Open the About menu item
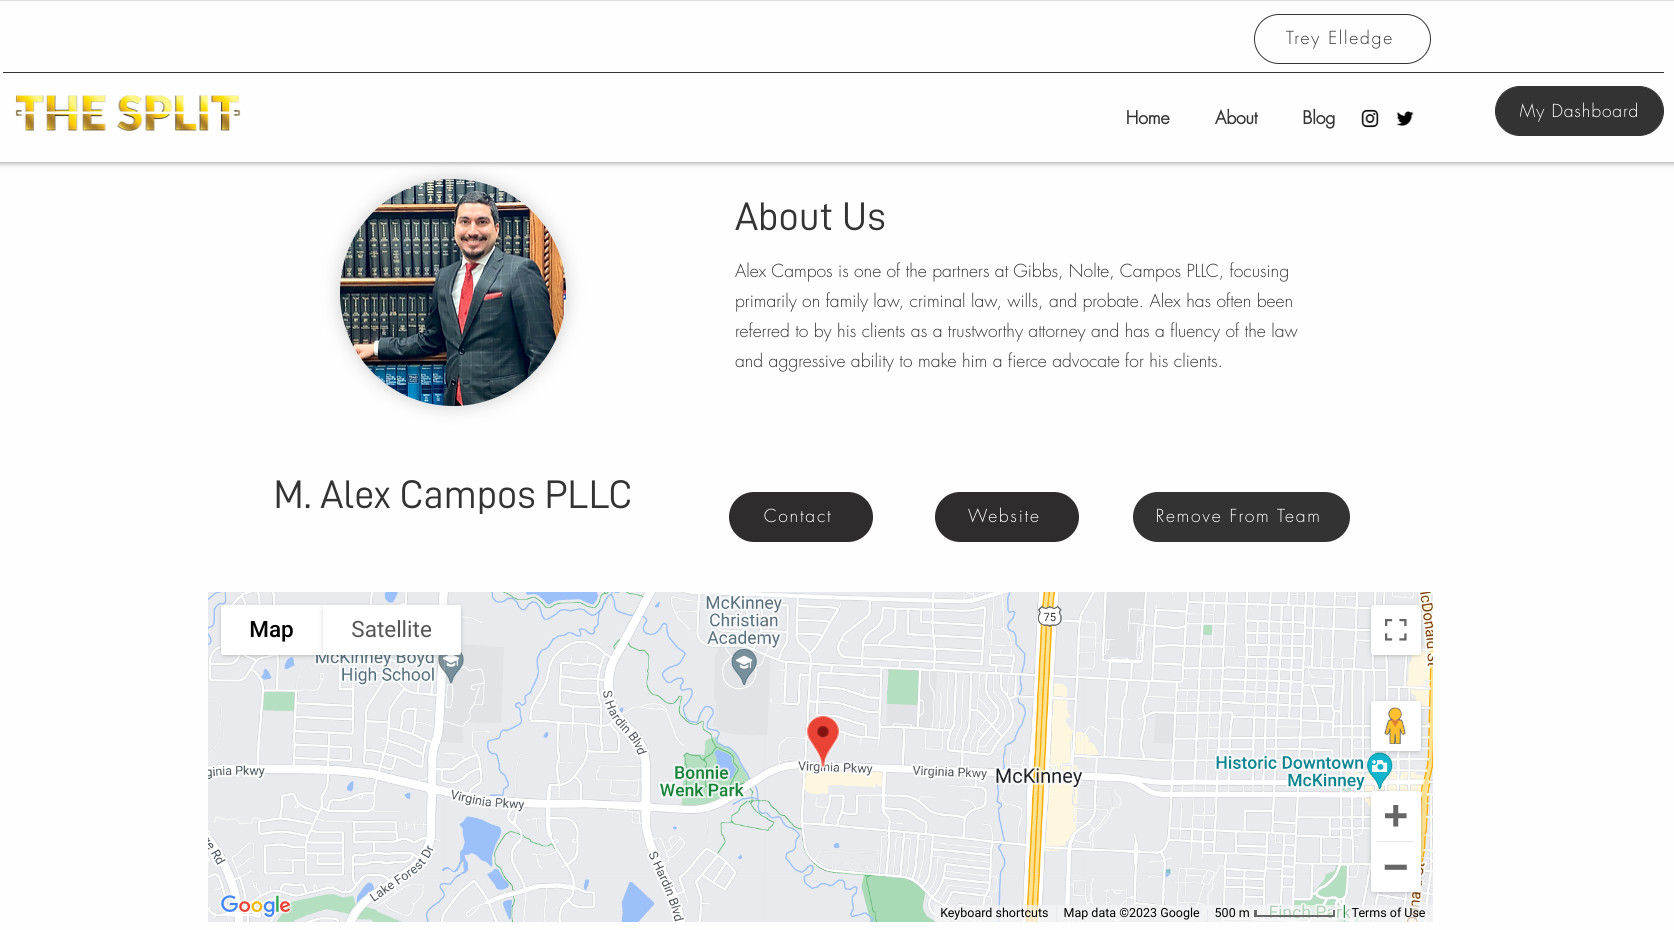The image size is (1674, 930). pyautogui.click(x=1236, y=118)
